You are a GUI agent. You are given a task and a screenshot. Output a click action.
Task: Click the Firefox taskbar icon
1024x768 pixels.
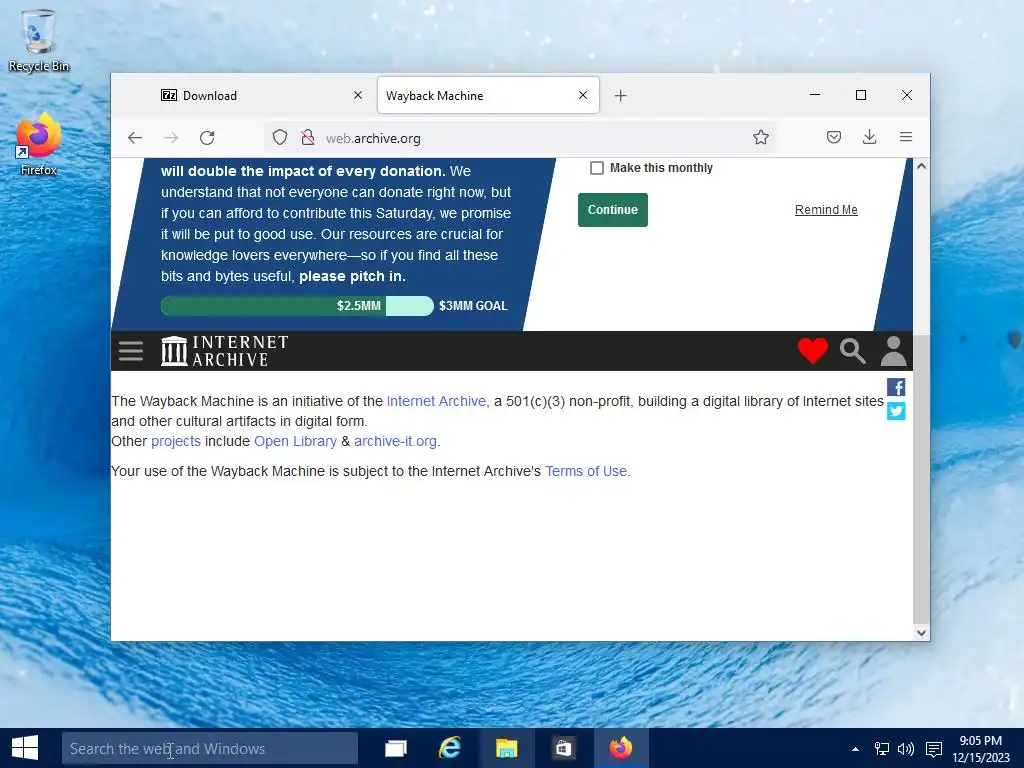point(621,748)
